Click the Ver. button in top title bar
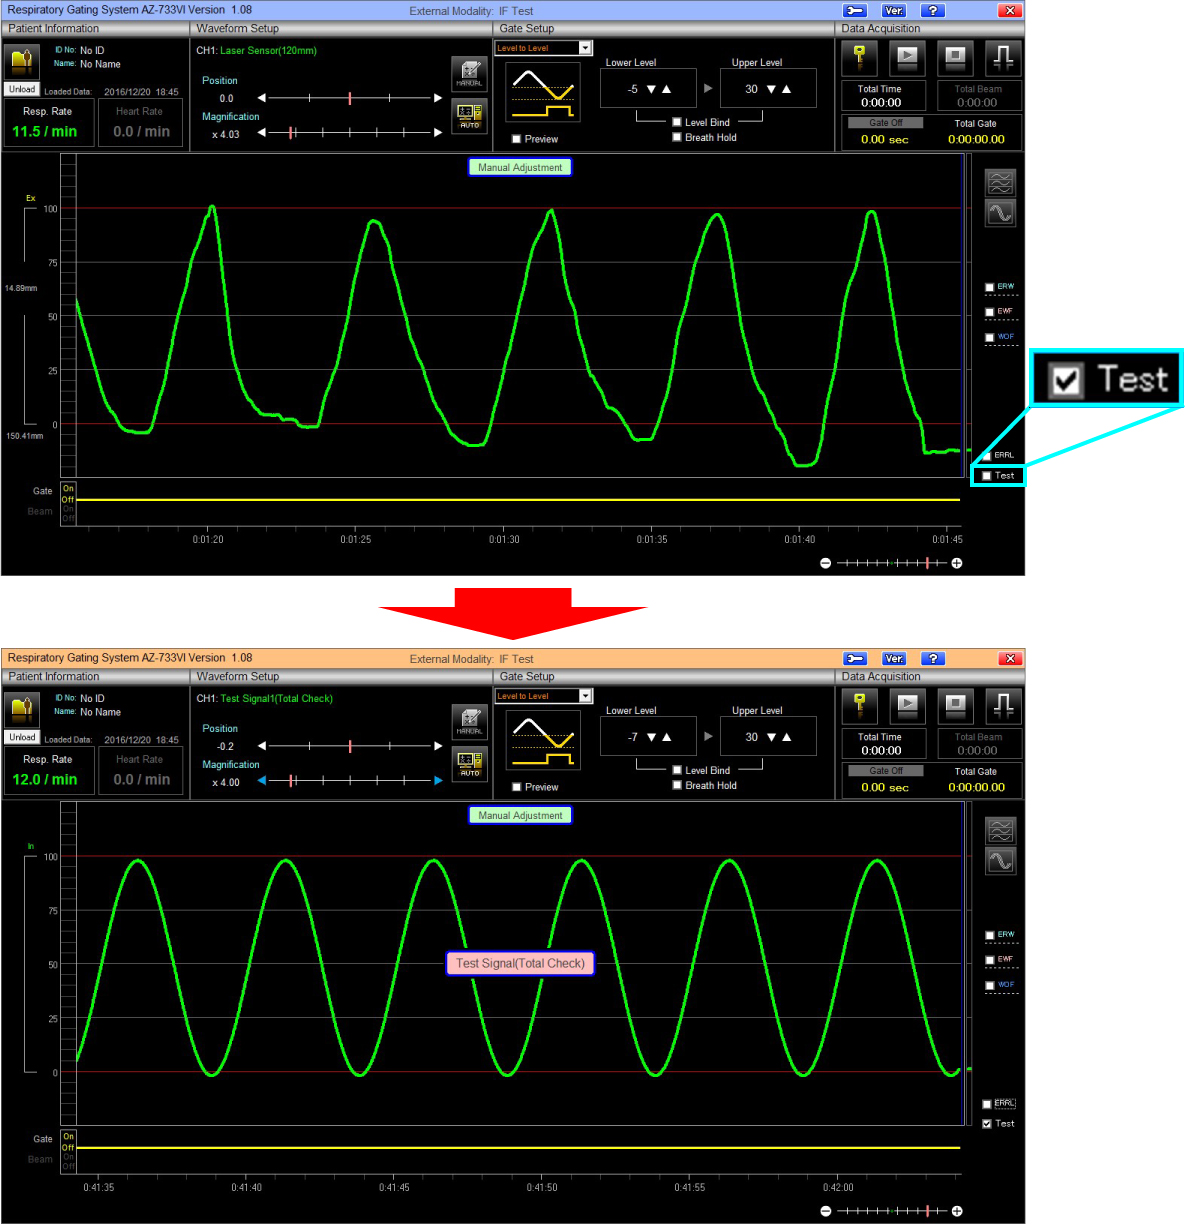The image size is (1185, 1224). (x=893, y=11)
